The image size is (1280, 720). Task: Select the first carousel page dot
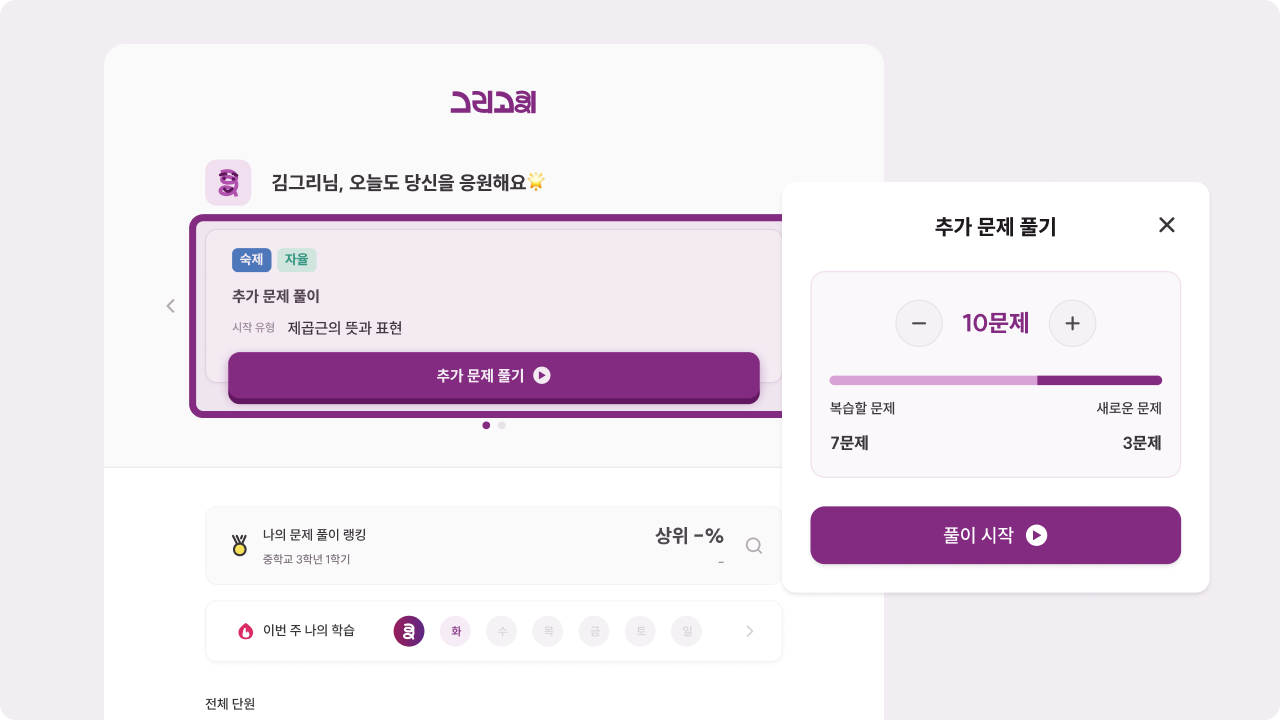tap(486, 425)
